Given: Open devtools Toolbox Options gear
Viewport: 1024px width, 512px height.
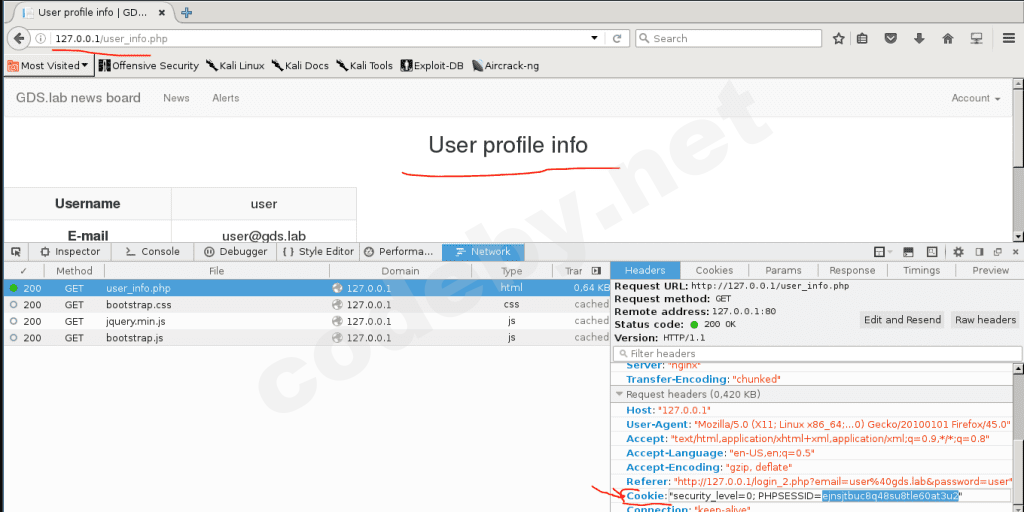Looking at the screenshot, I should tap(958, 251).
